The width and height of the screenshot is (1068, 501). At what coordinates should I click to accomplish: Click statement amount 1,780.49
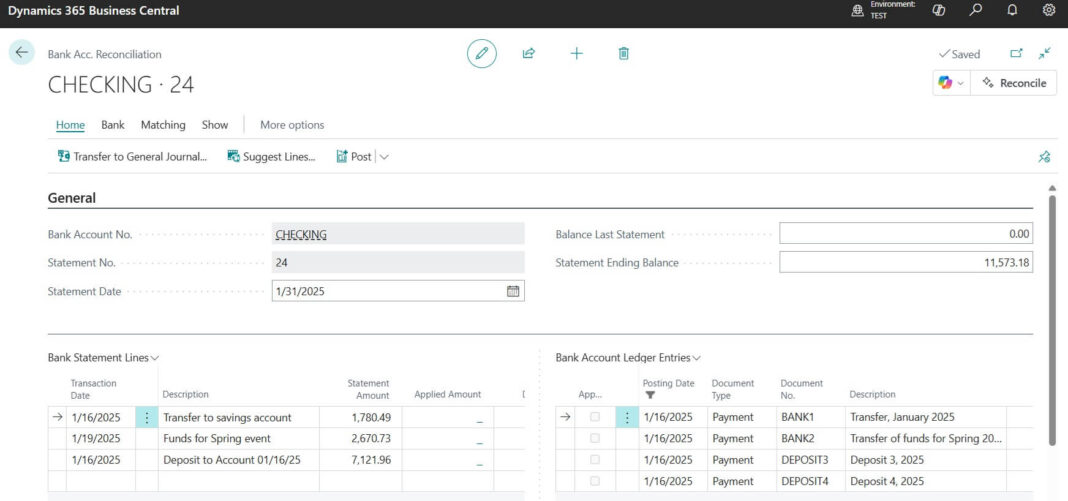(x=369, y=417)
